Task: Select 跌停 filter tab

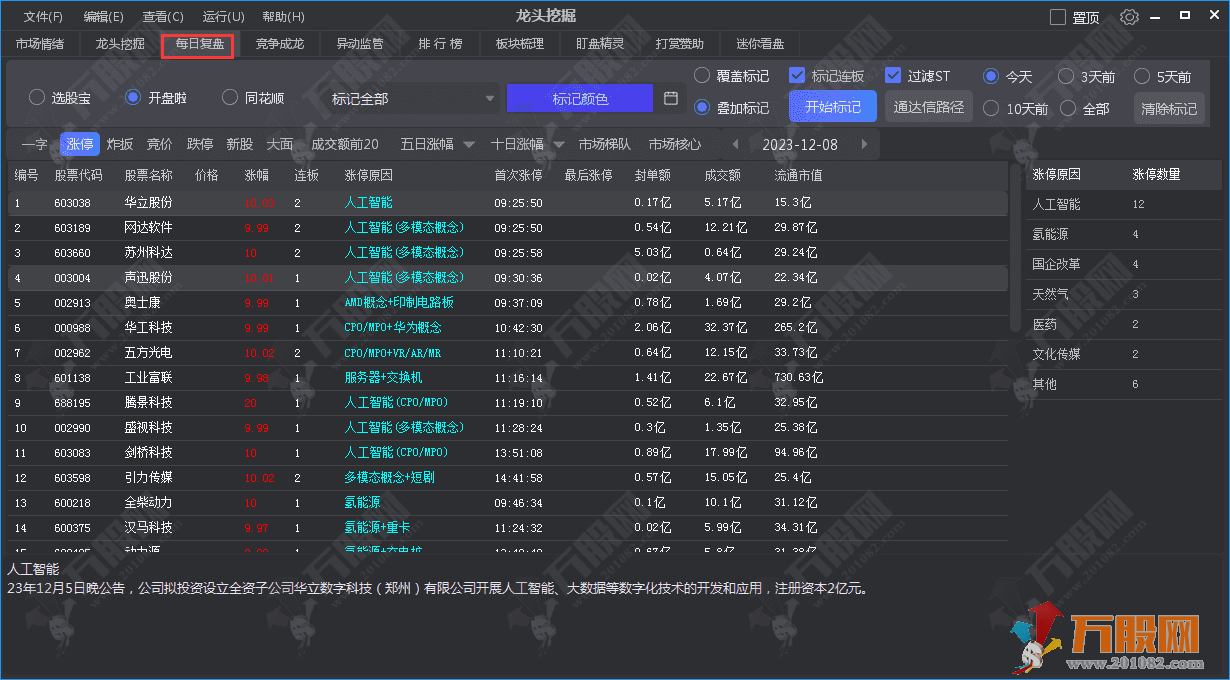Action: 200,144
